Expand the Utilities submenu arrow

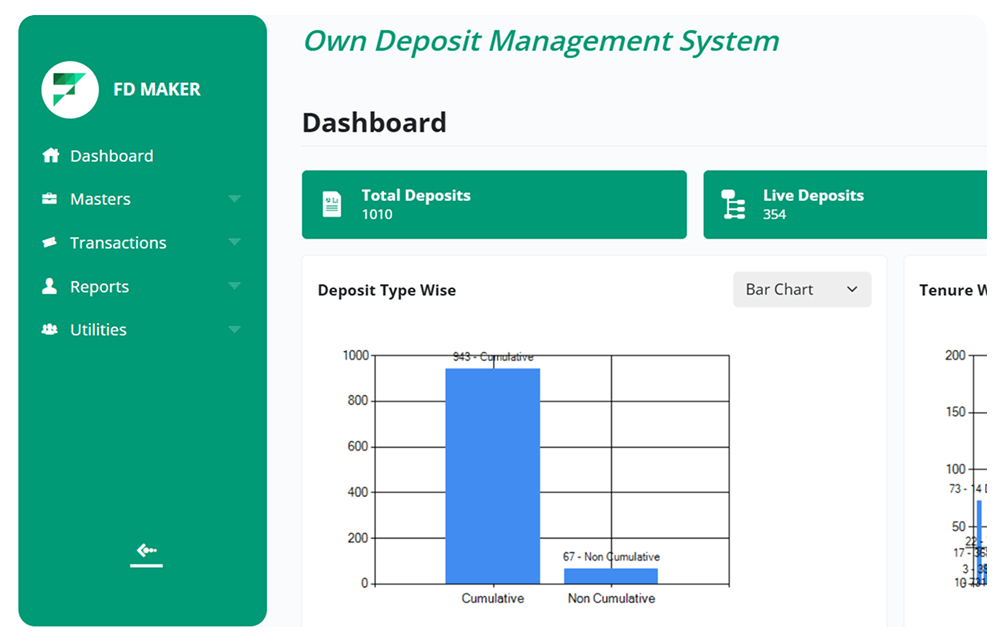coord(234,330)
